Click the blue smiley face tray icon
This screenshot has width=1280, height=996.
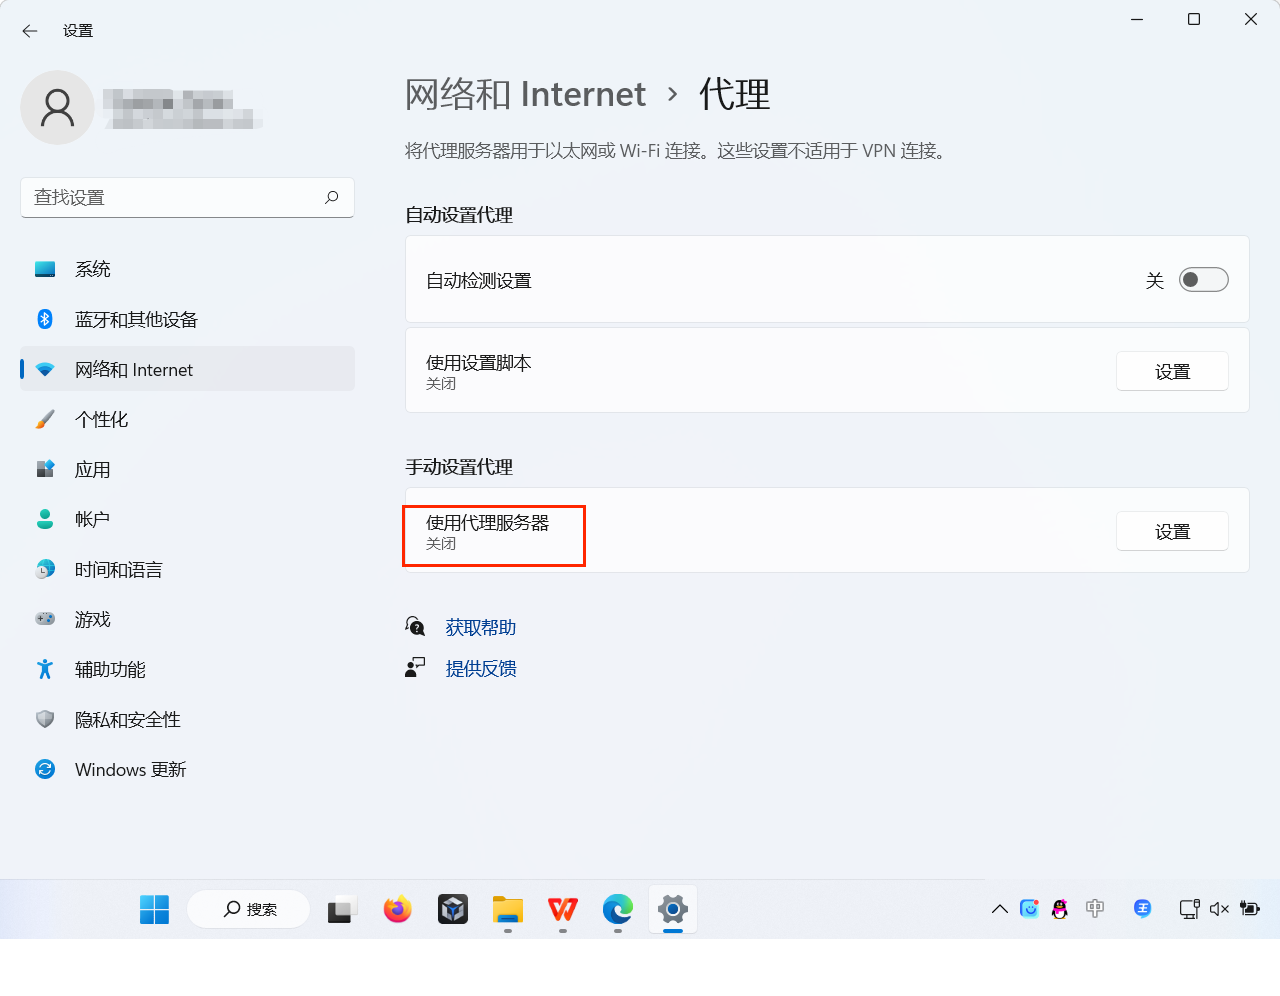1029,909
